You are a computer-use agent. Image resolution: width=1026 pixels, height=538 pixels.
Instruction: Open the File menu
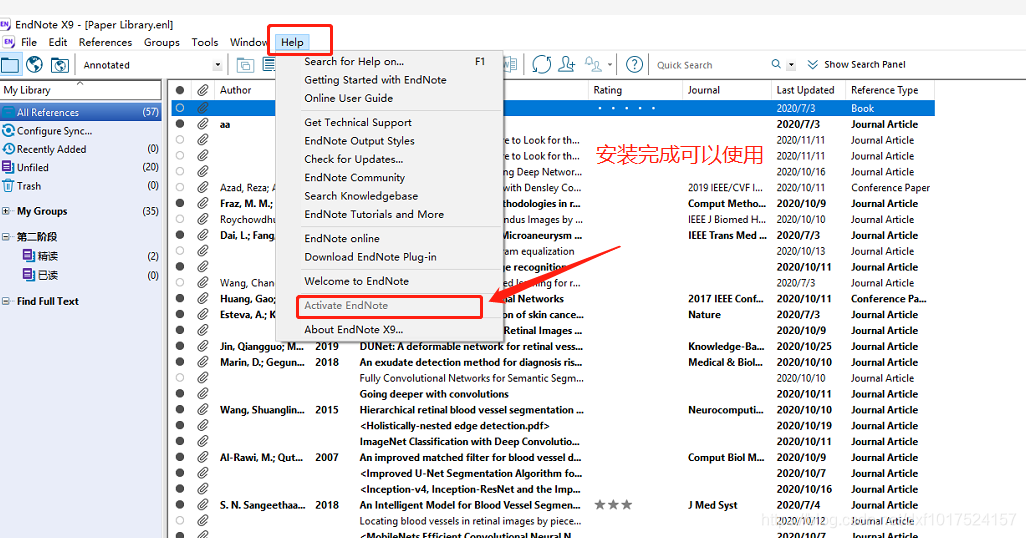pyautogui.click(x=29, y=42)
